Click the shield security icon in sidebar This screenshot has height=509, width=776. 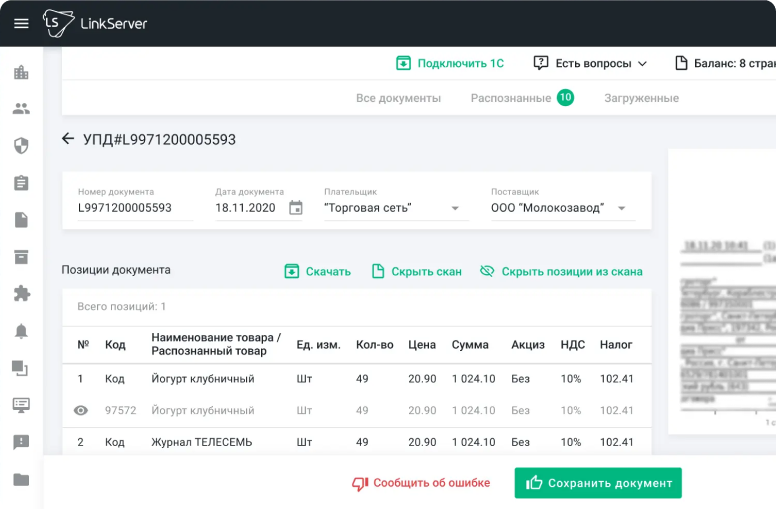21,146
